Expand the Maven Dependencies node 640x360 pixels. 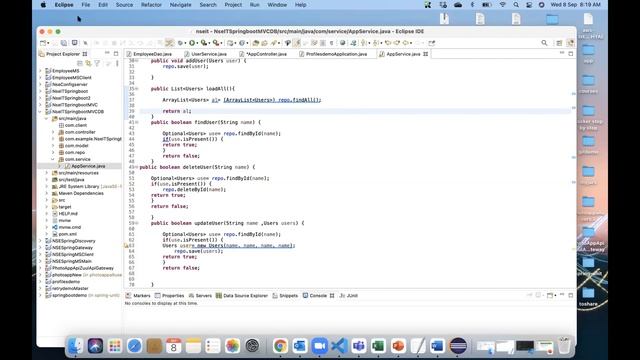(x=47, y=193)
